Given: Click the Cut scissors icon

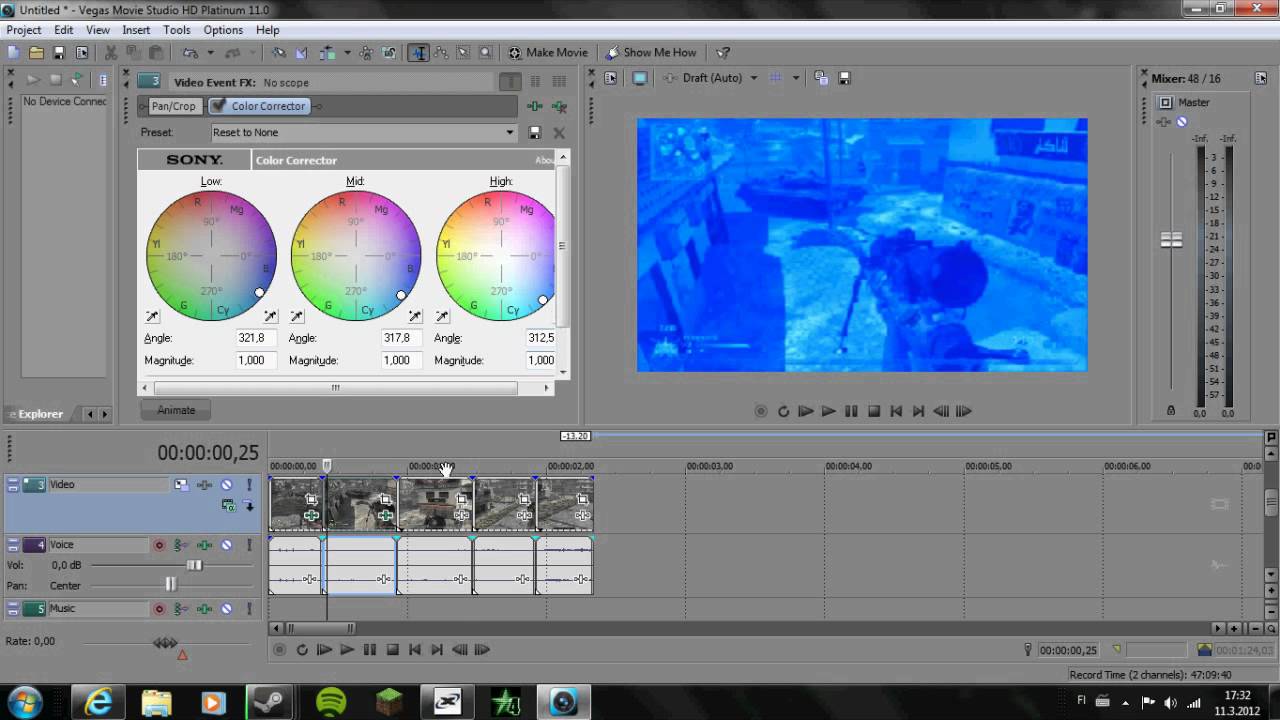Looking at the screenshot, I should coord(111,52).
